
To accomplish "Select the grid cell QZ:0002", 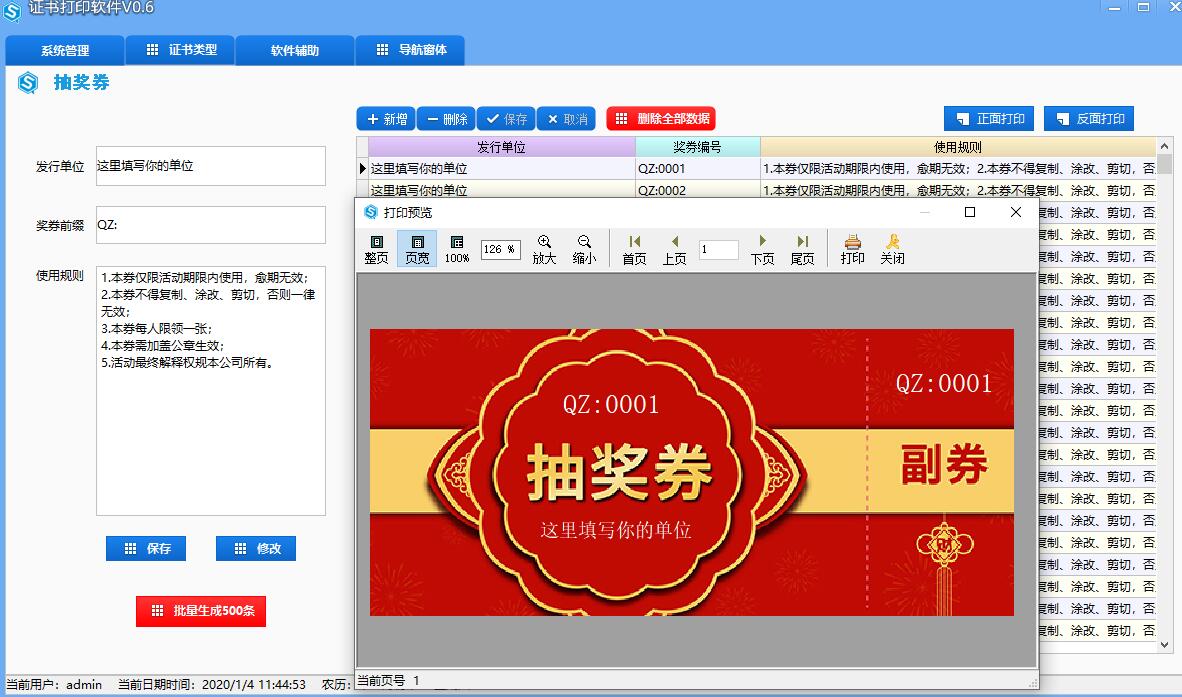I will point(697,190).
